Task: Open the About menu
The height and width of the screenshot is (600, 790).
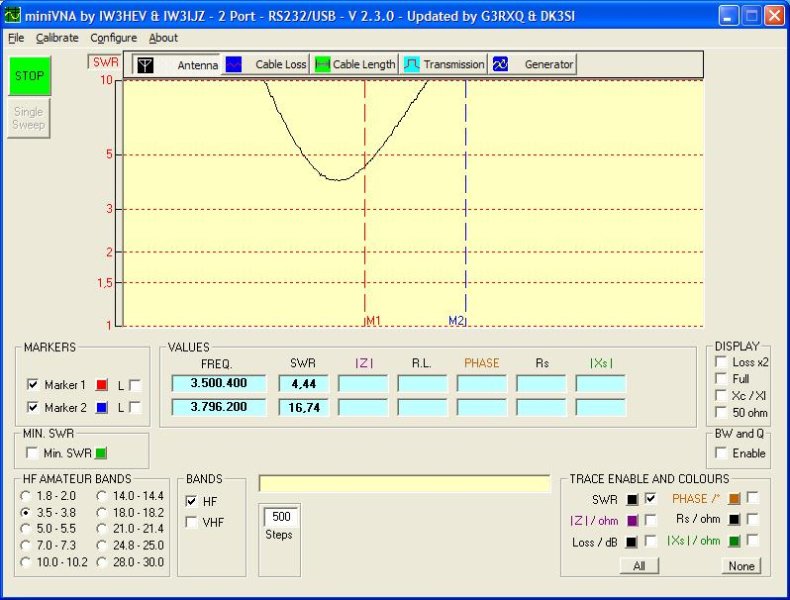Action: (163, 38)
